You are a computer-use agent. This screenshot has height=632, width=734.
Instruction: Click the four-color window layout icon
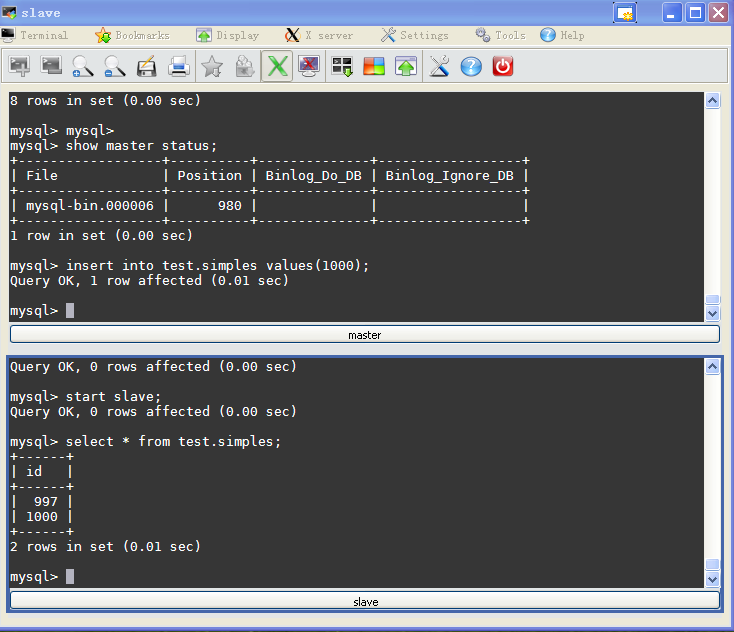(x=374, y=66)
